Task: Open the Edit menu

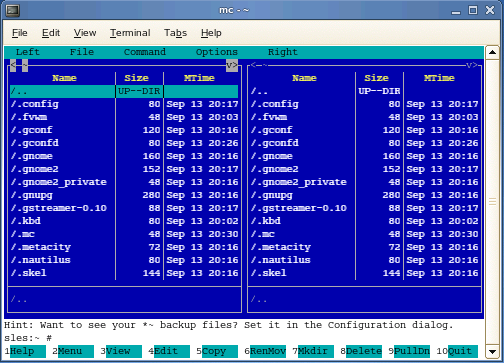Action: tap(51, 33)
